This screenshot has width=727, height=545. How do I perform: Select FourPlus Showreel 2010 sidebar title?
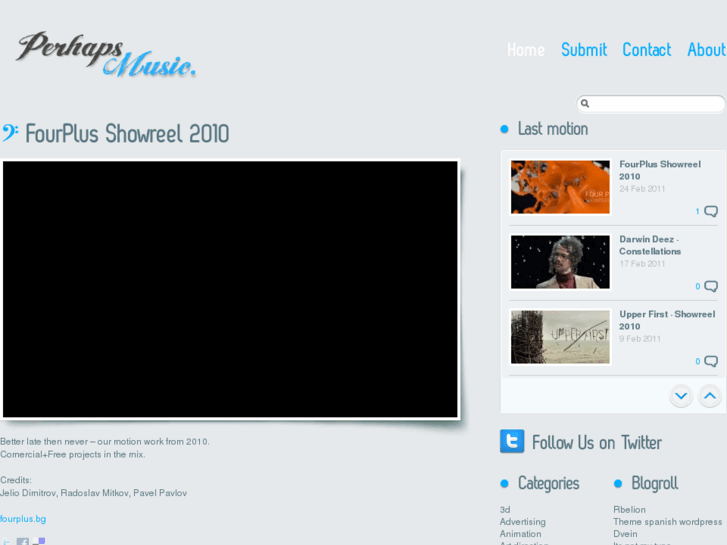click(660, 170)
